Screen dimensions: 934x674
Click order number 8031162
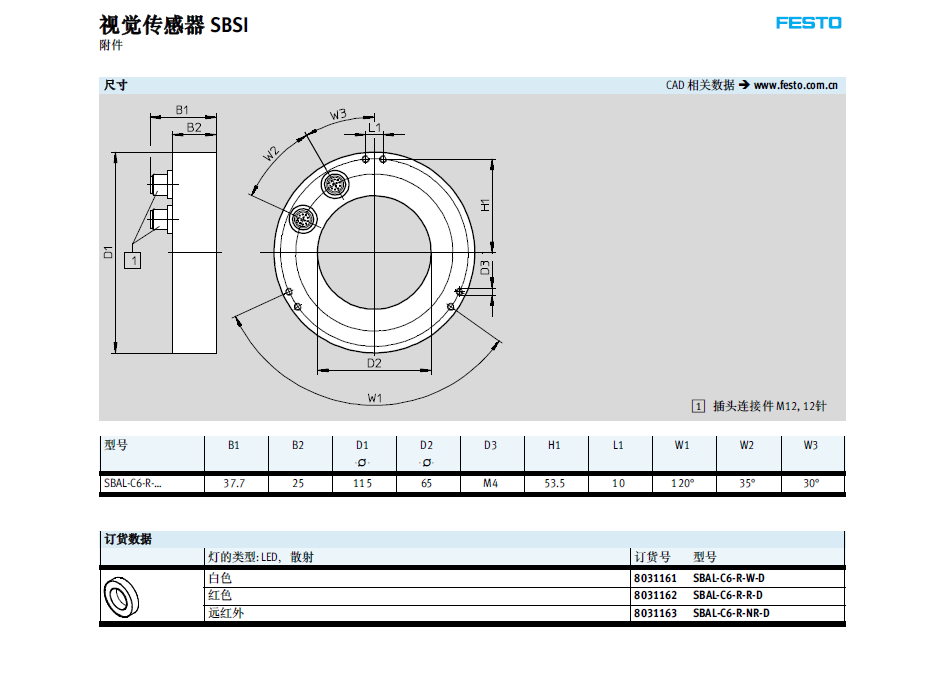coord(655,595)
